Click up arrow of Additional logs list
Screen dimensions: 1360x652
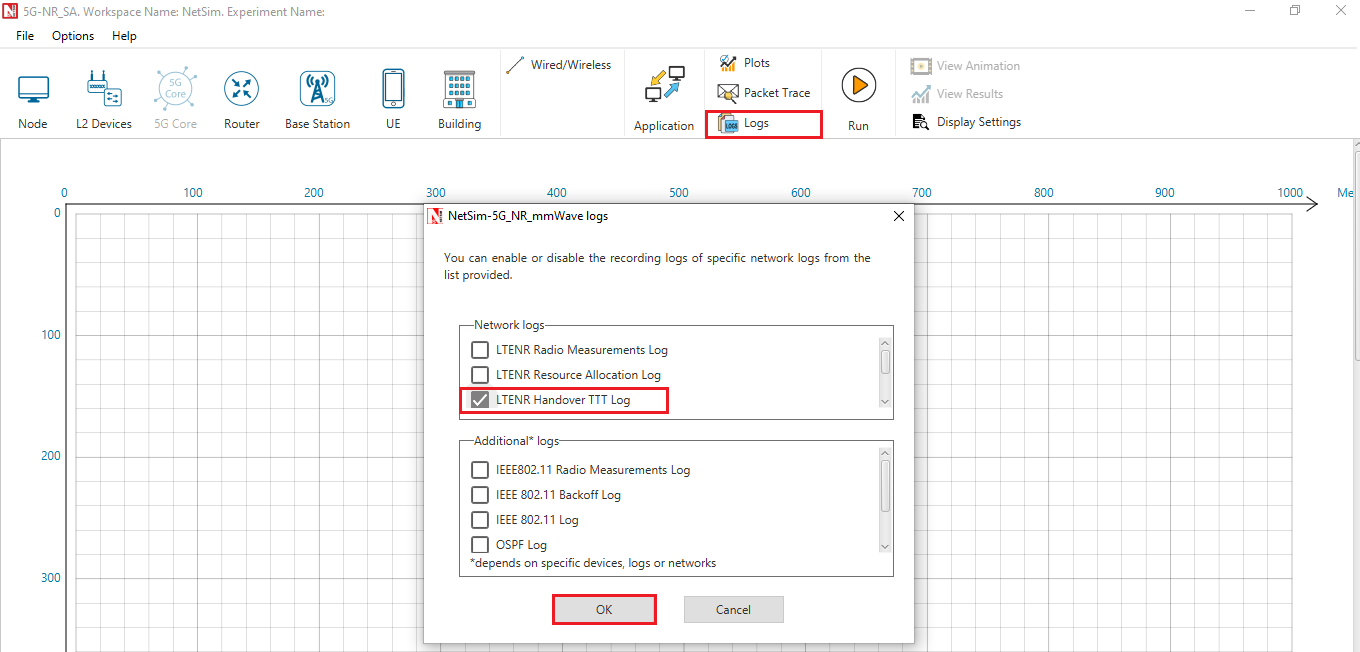885,453
